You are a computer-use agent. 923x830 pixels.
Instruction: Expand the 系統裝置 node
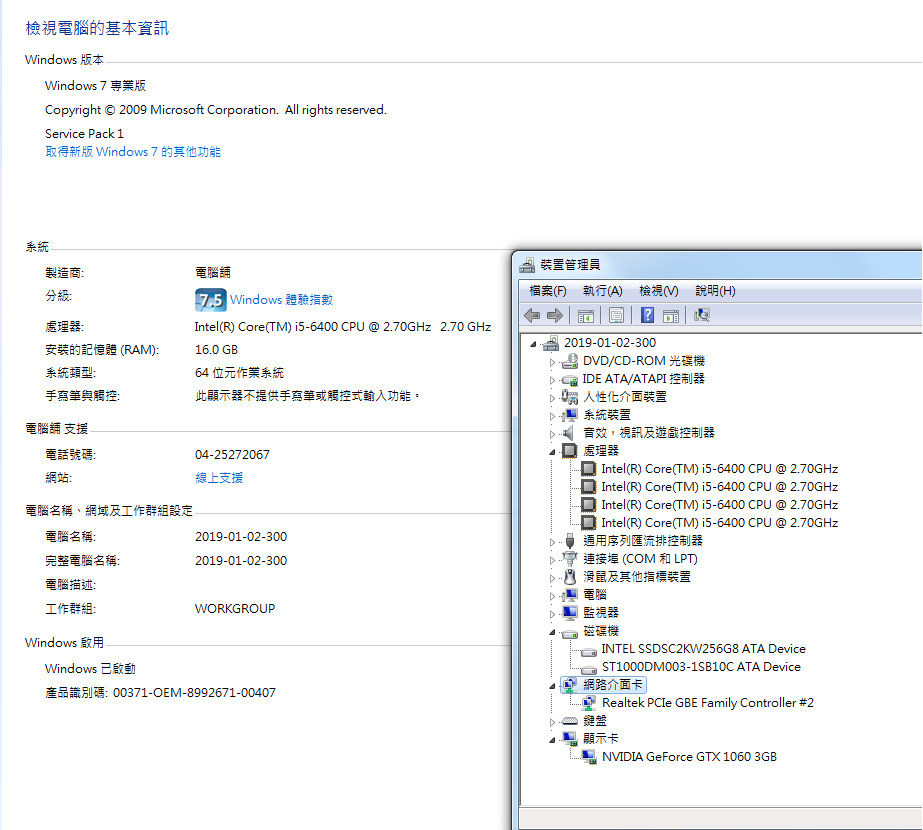pos(552,416)
